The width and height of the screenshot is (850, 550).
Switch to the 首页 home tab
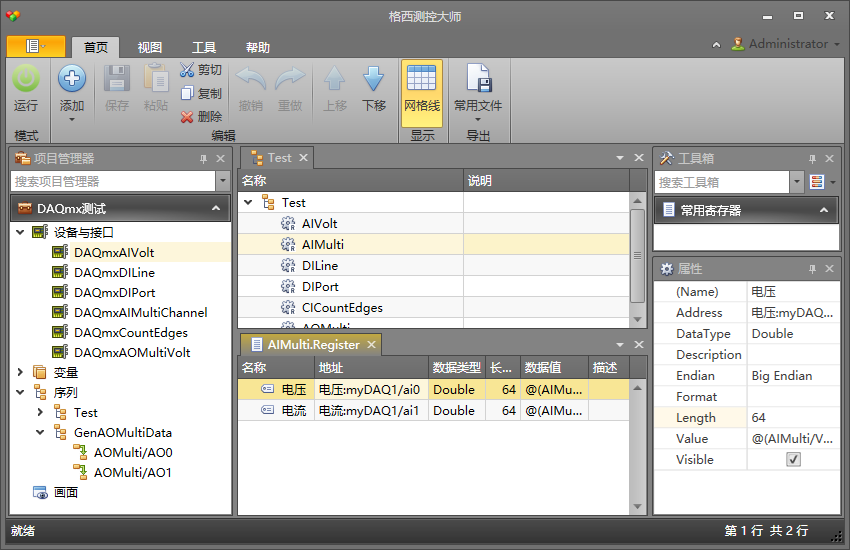96,48
